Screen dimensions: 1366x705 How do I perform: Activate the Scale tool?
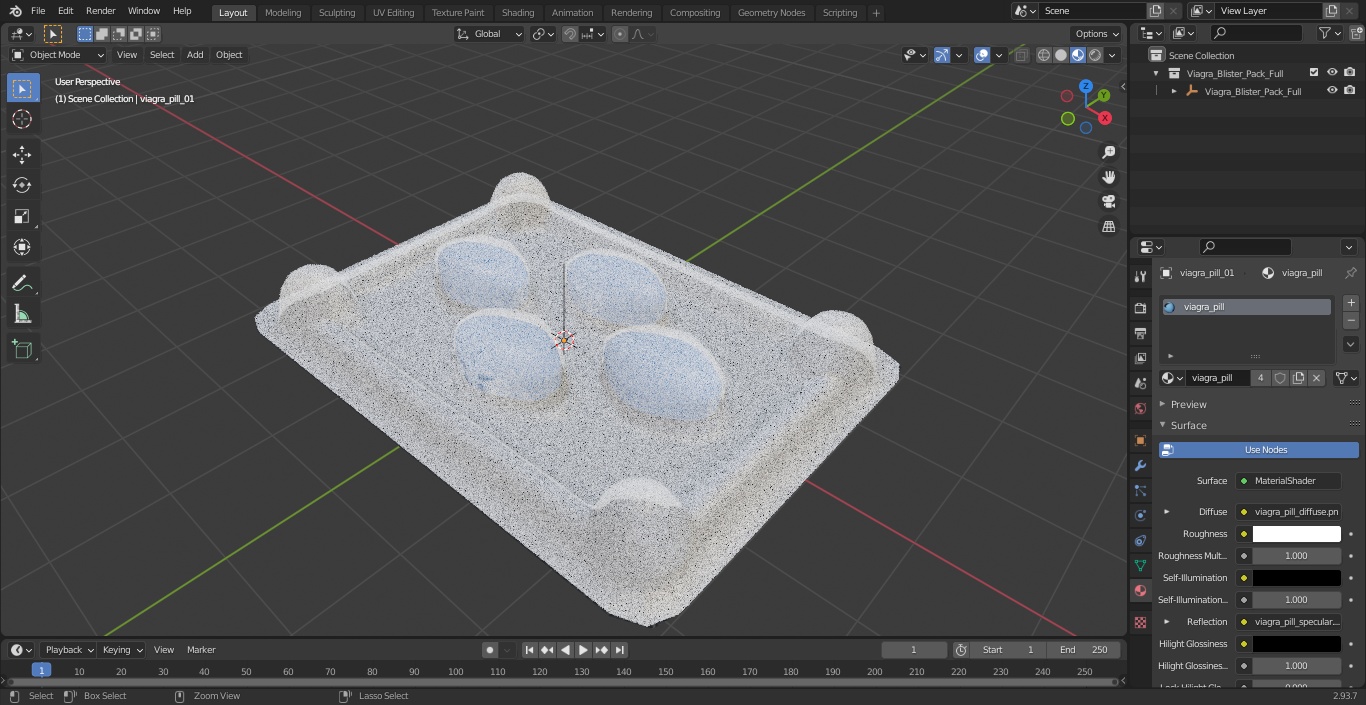point(22,216)
